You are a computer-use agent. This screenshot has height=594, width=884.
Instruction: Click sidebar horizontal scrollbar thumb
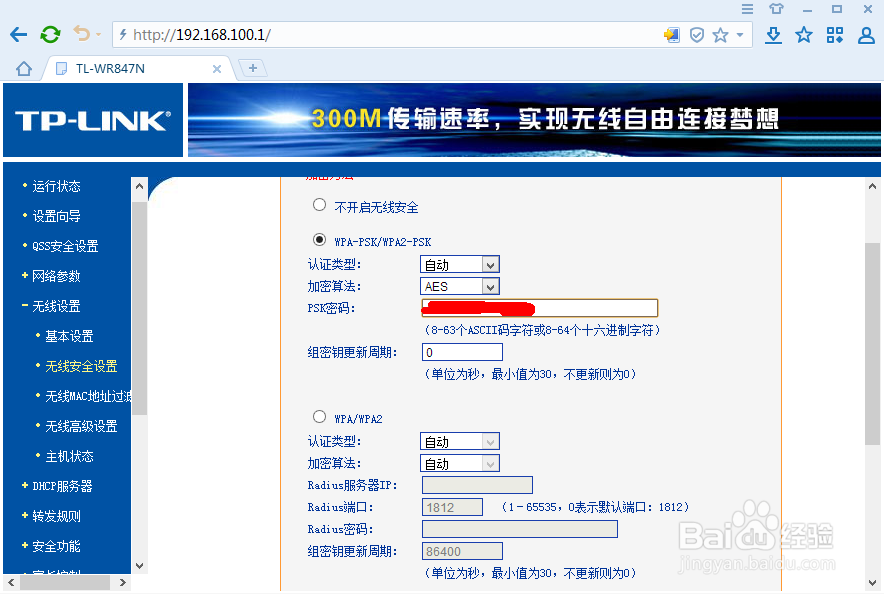tap(65, 583)
